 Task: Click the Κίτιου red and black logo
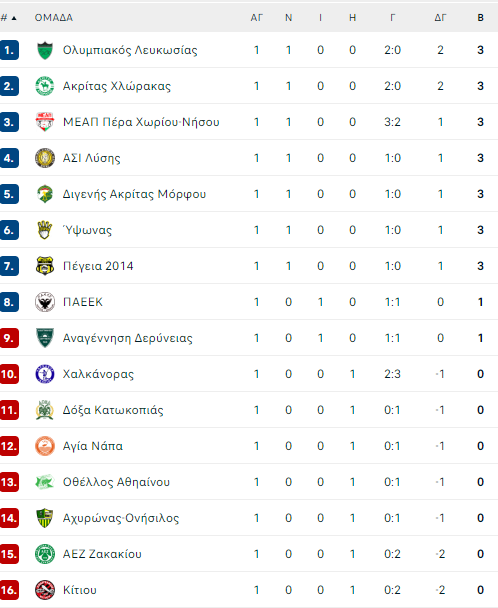pyautogui.click(x=45, y=590)
